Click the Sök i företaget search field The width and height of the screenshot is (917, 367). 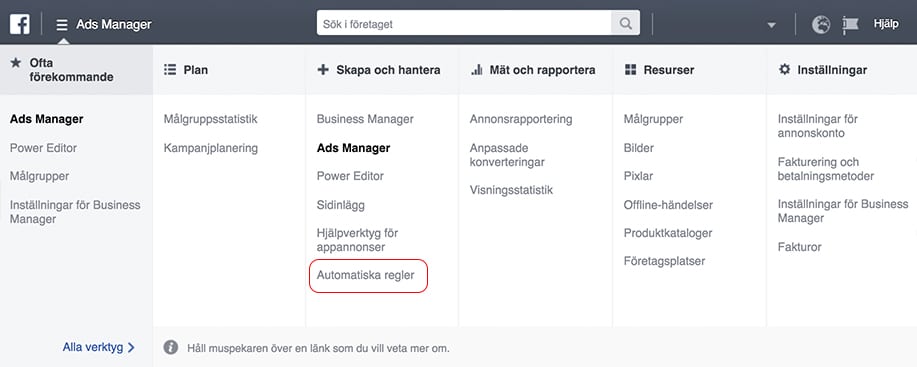[x=464, y=24]
